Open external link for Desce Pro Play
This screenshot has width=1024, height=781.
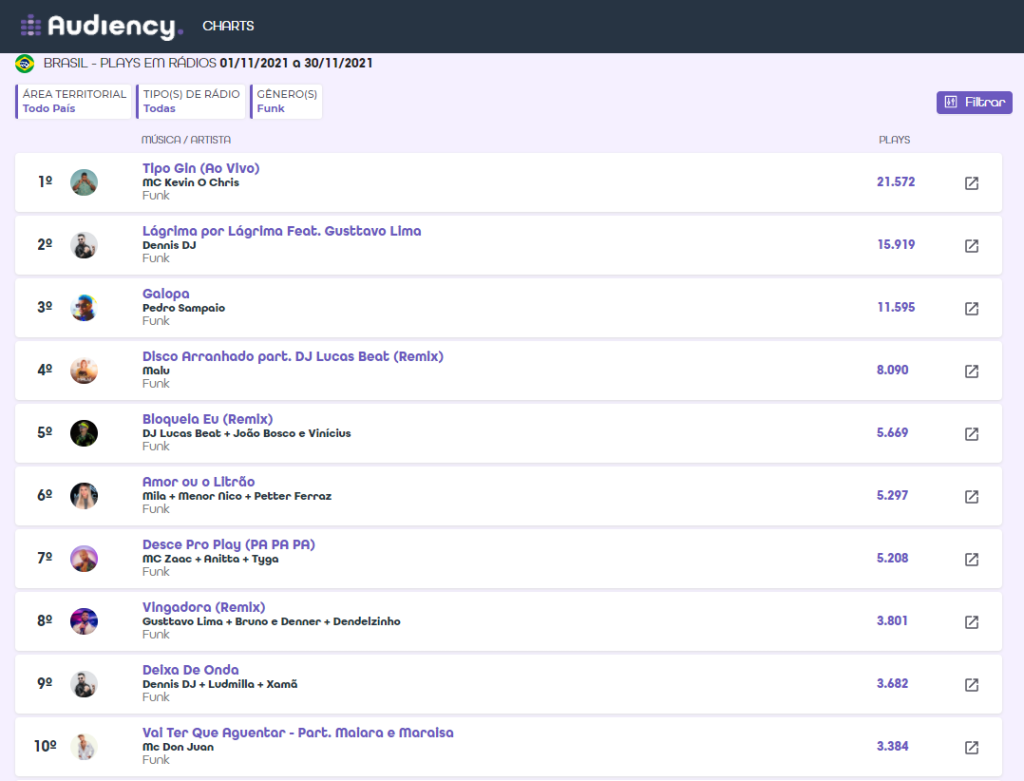click(971, 559)
